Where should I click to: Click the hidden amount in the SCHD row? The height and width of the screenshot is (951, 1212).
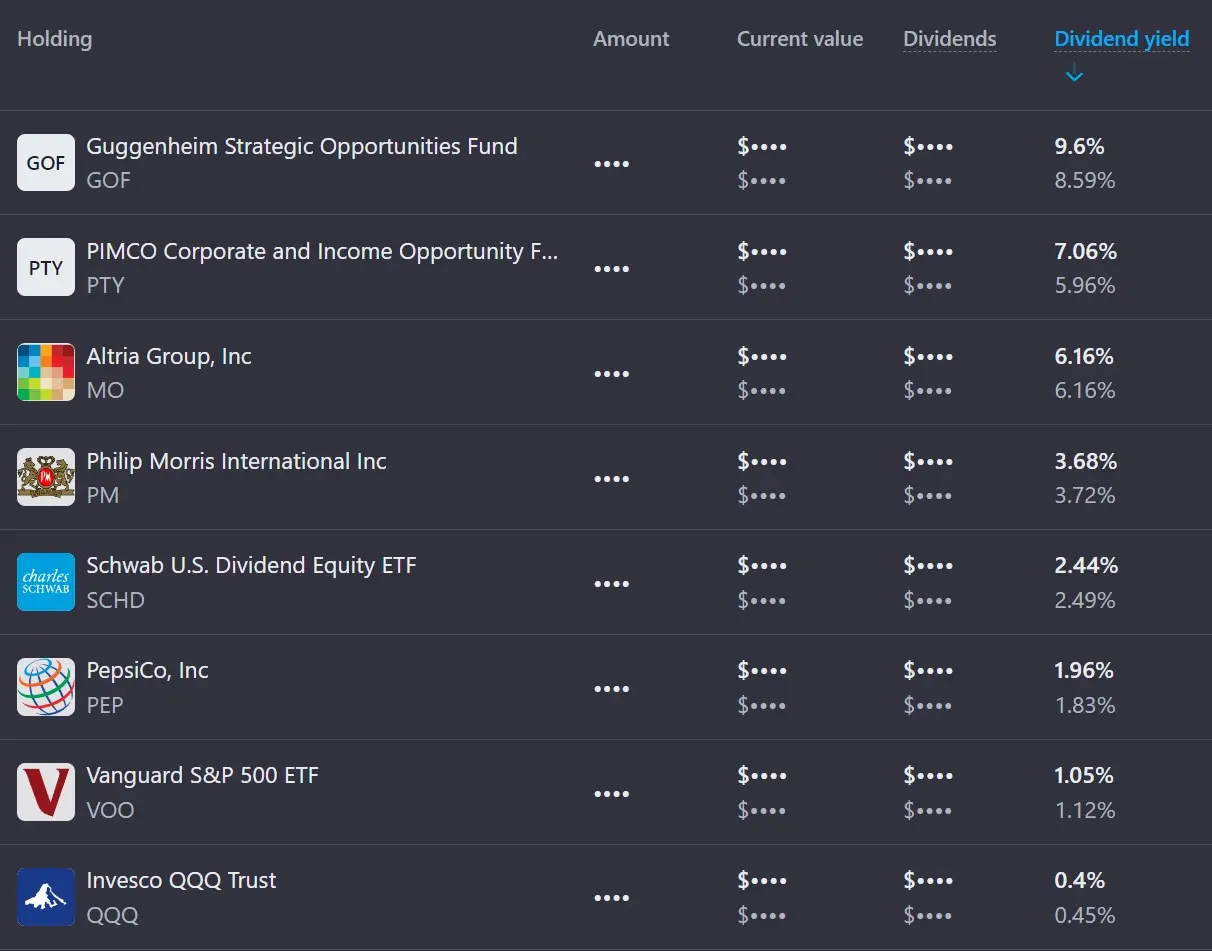point(612,584)
